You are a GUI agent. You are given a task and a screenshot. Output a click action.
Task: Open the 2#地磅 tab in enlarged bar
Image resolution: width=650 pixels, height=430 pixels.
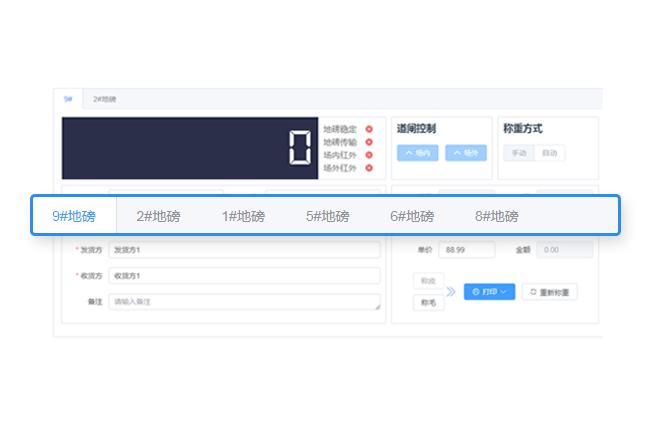158,216
